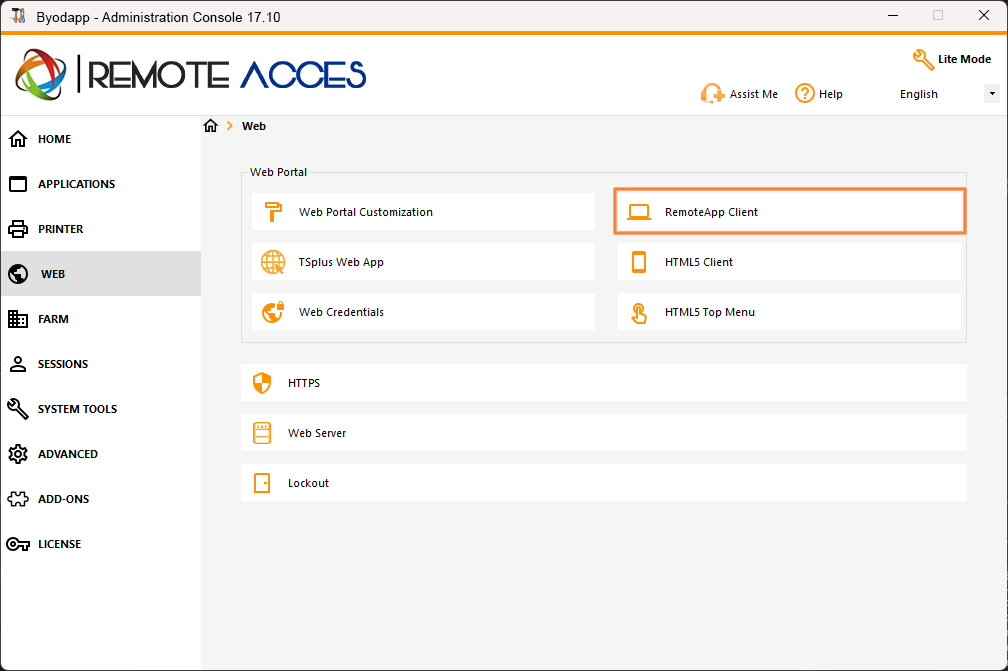Click the Sessions person icon
The image size is (1008, 671).
tap(18, 364)
